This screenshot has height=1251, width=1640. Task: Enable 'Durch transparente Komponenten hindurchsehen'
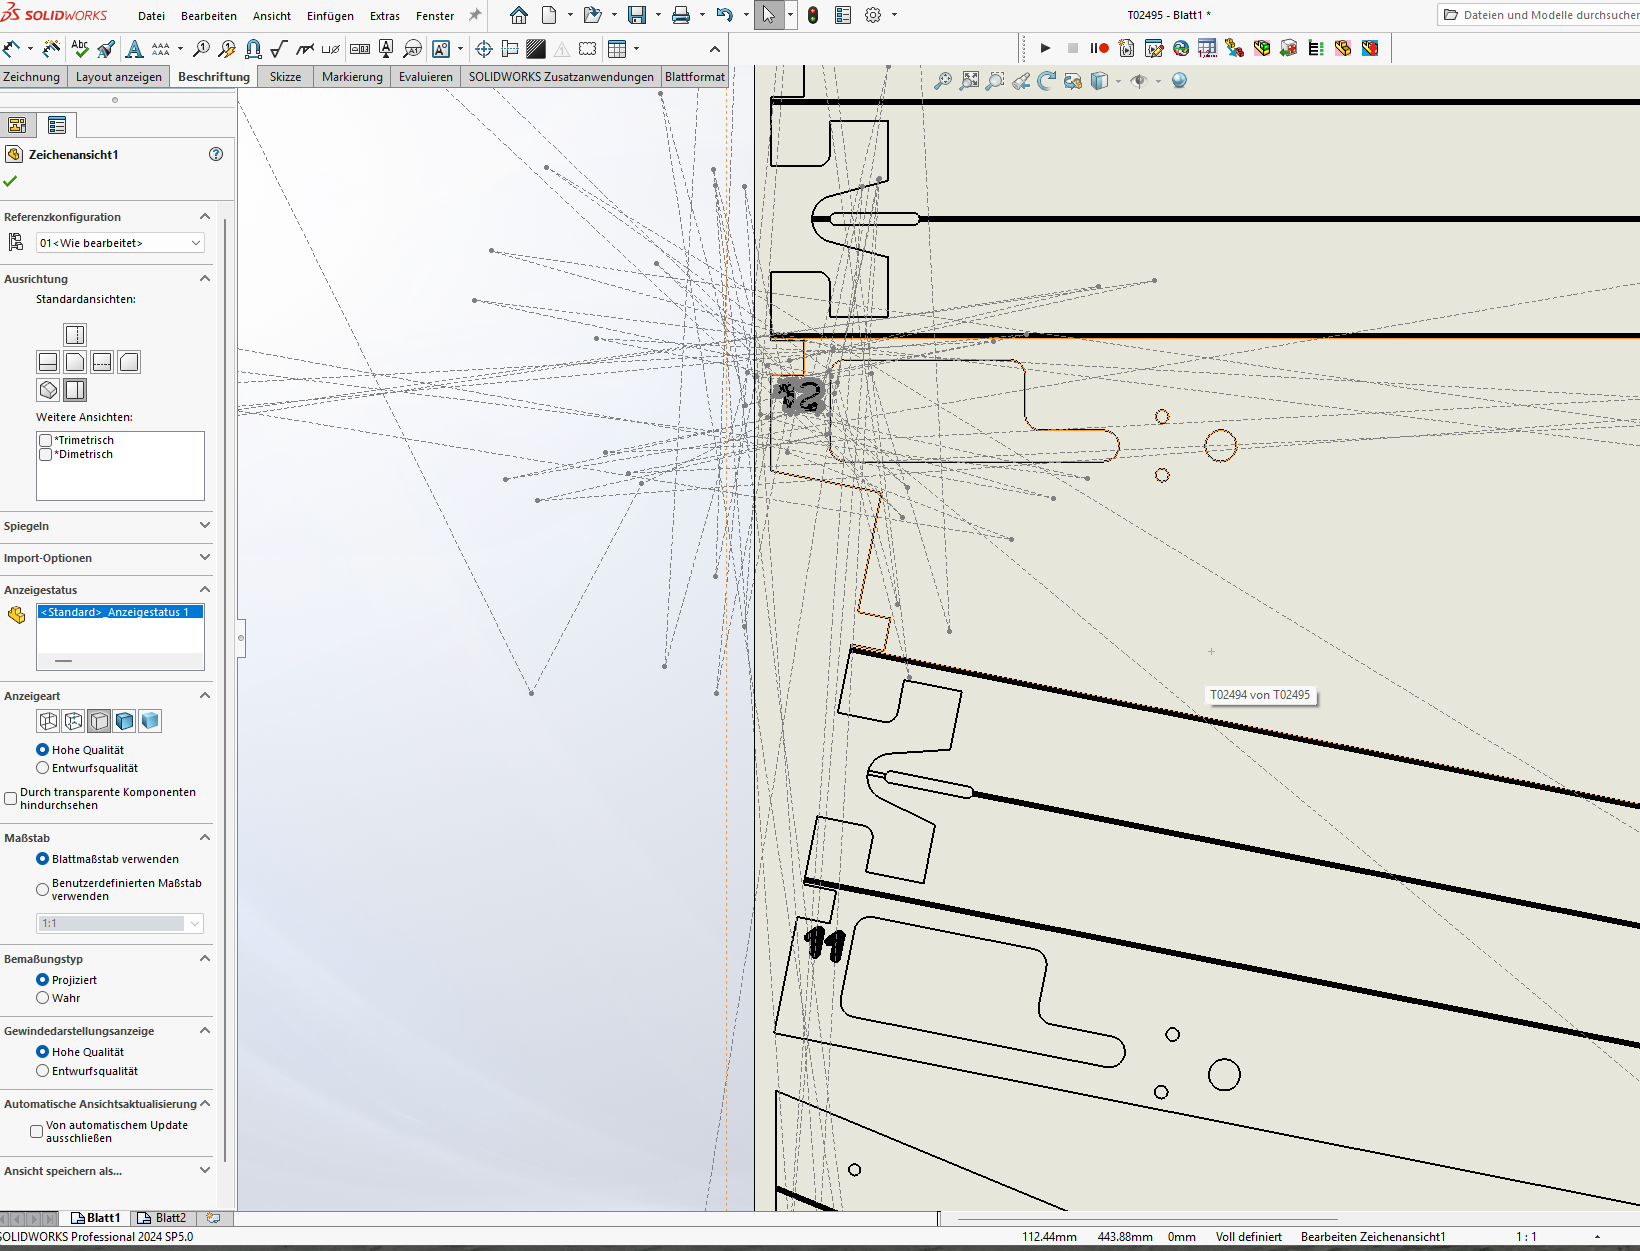tap(10, 798)
